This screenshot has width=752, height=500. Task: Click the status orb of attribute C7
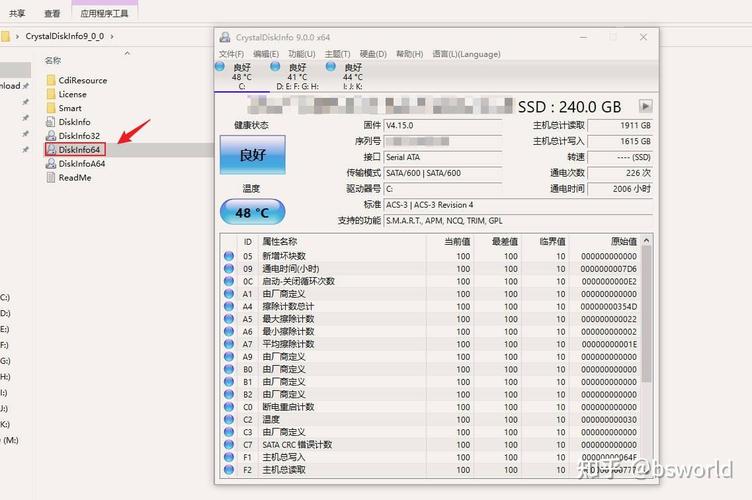click(229, 444)
